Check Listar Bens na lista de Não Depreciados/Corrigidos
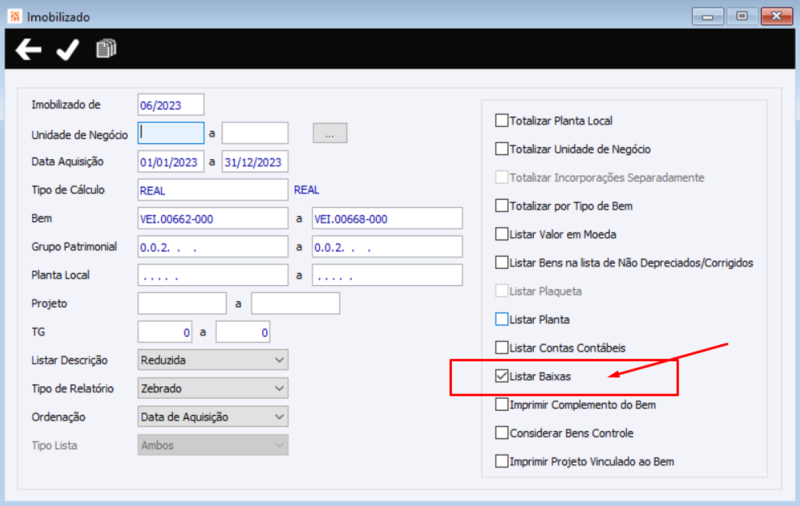Image resolution: width=800 pixels, height=506 pixels. (x=502, y=263)
